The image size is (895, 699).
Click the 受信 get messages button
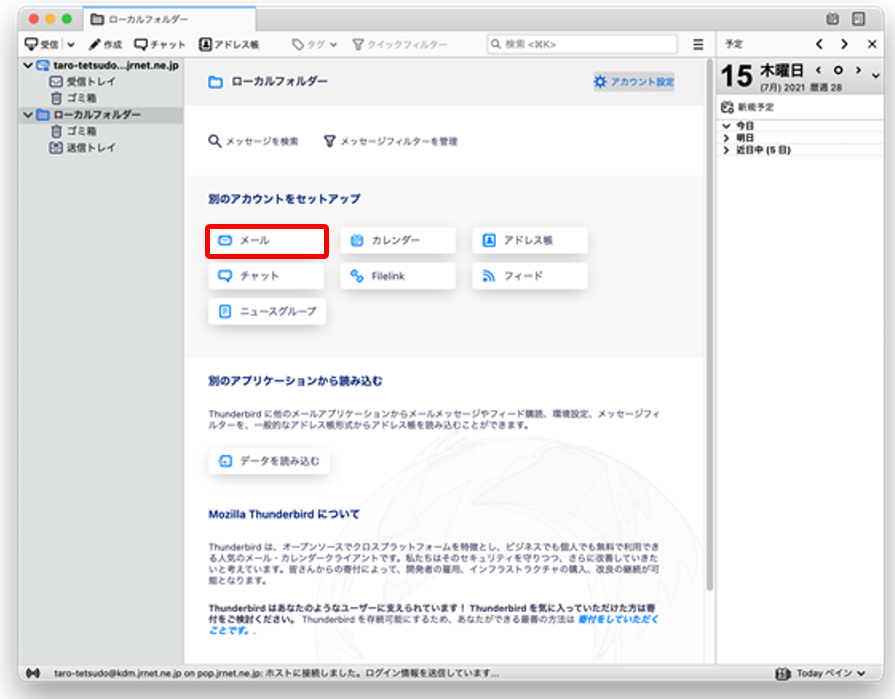(42, 44)
